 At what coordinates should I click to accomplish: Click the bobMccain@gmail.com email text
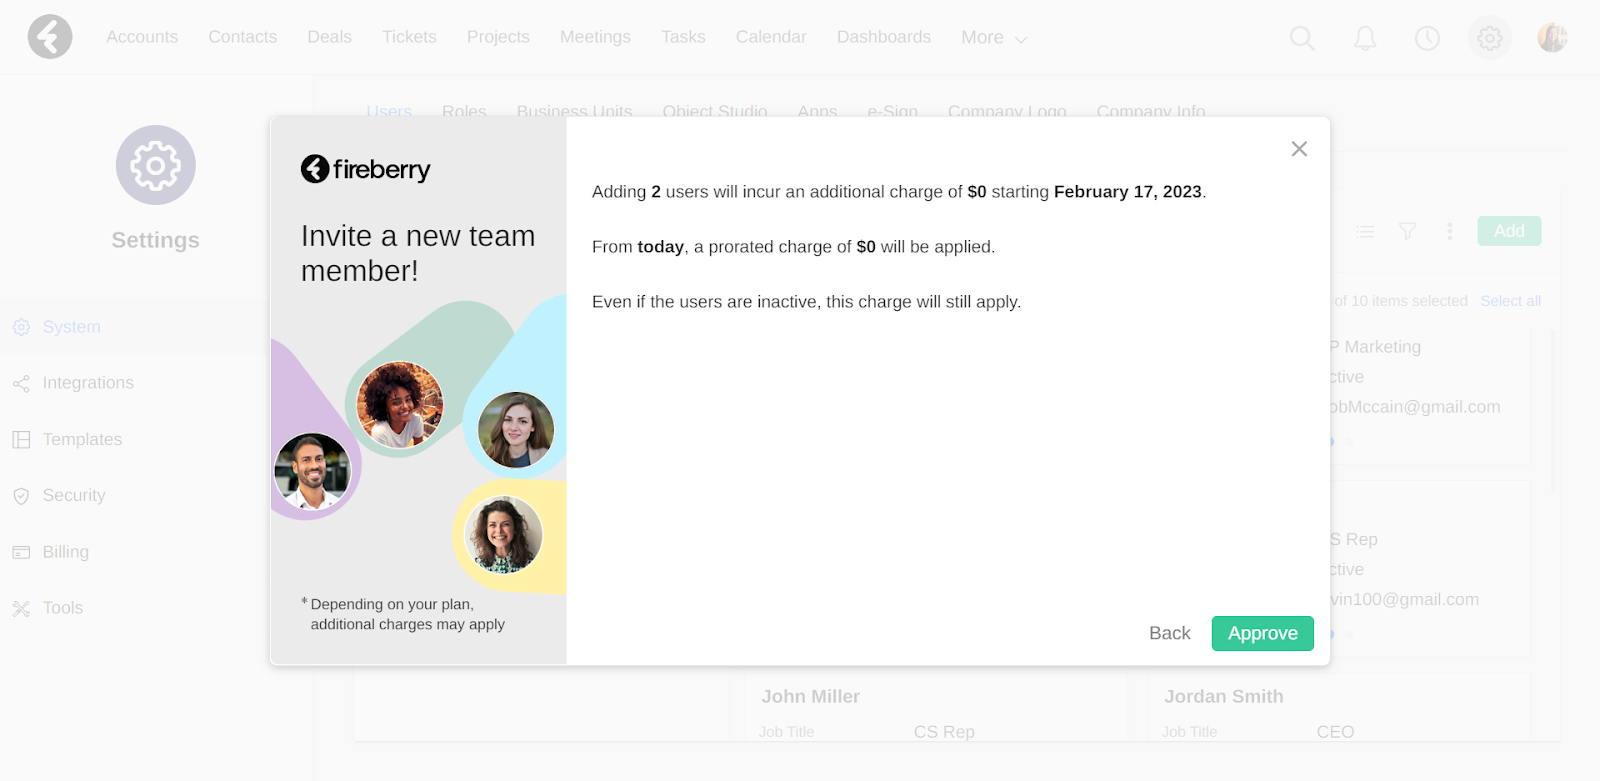point(1415,407)
